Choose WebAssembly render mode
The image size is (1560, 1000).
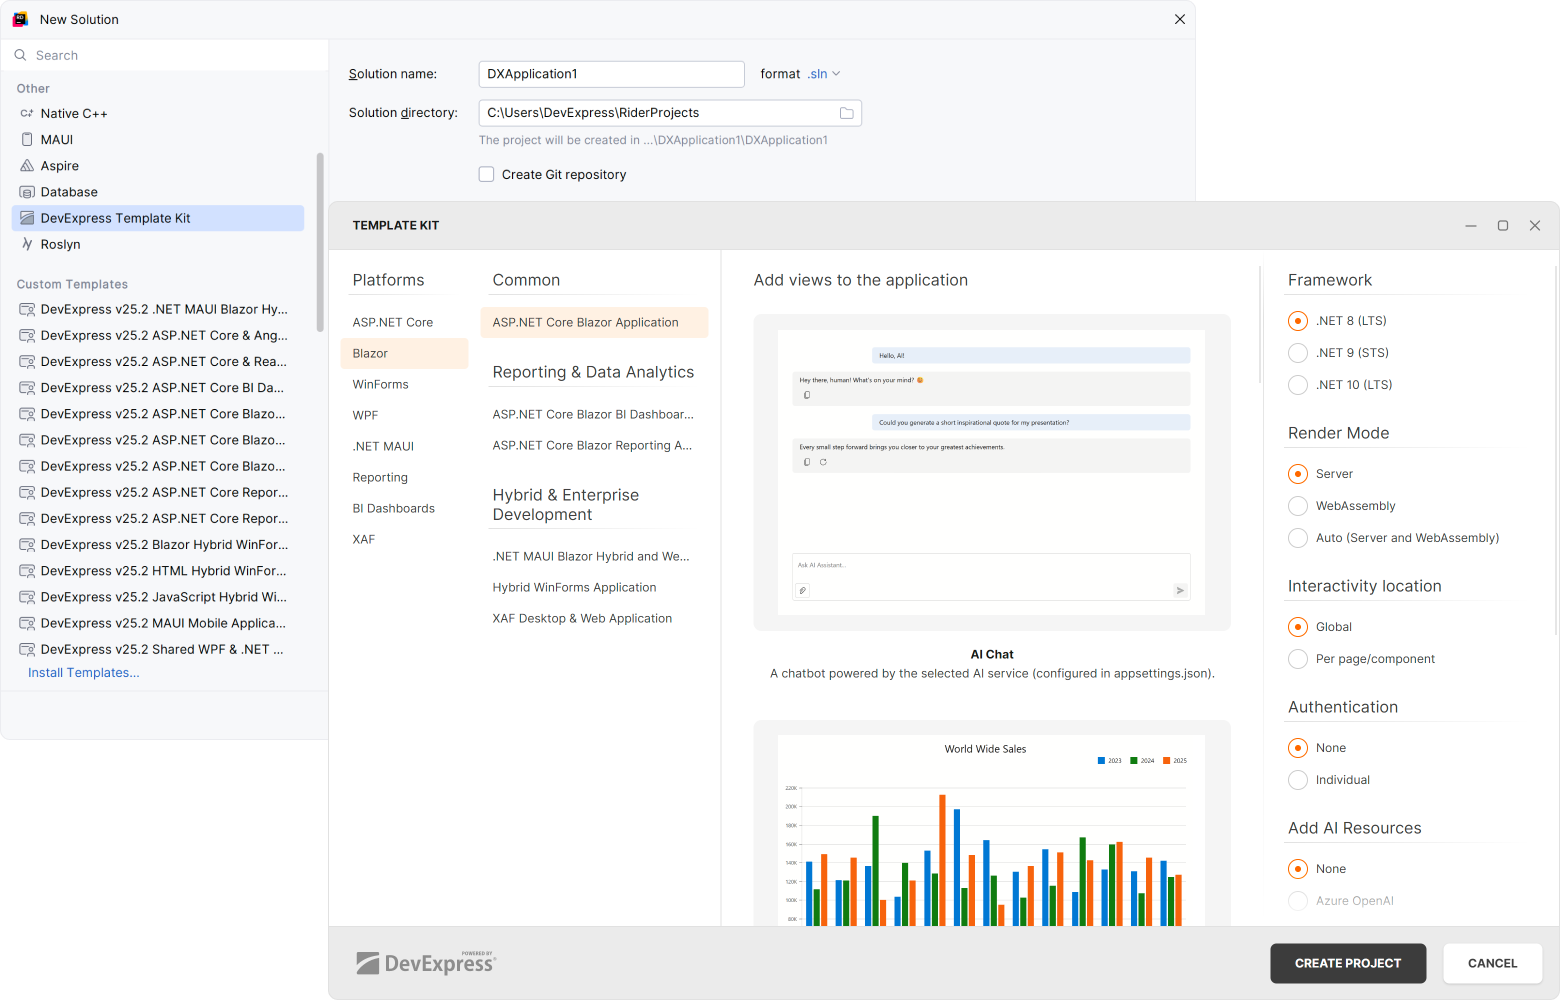1297,505
